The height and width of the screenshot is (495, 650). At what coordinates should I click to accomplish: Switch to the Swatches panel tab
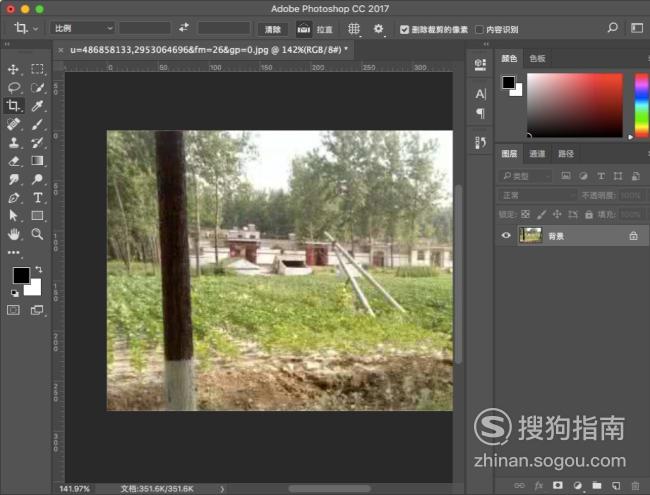[x=537, y=58]
